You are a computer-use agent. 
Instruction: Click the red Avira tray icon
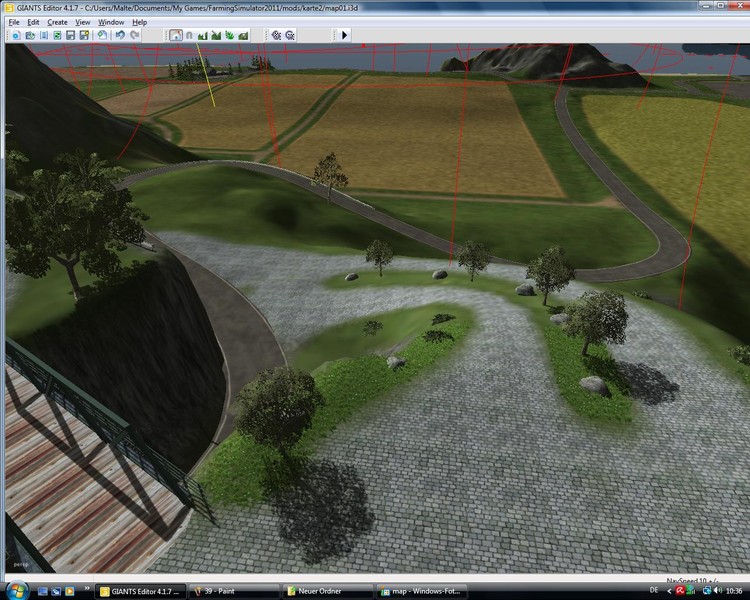click(x=680, y=591)
